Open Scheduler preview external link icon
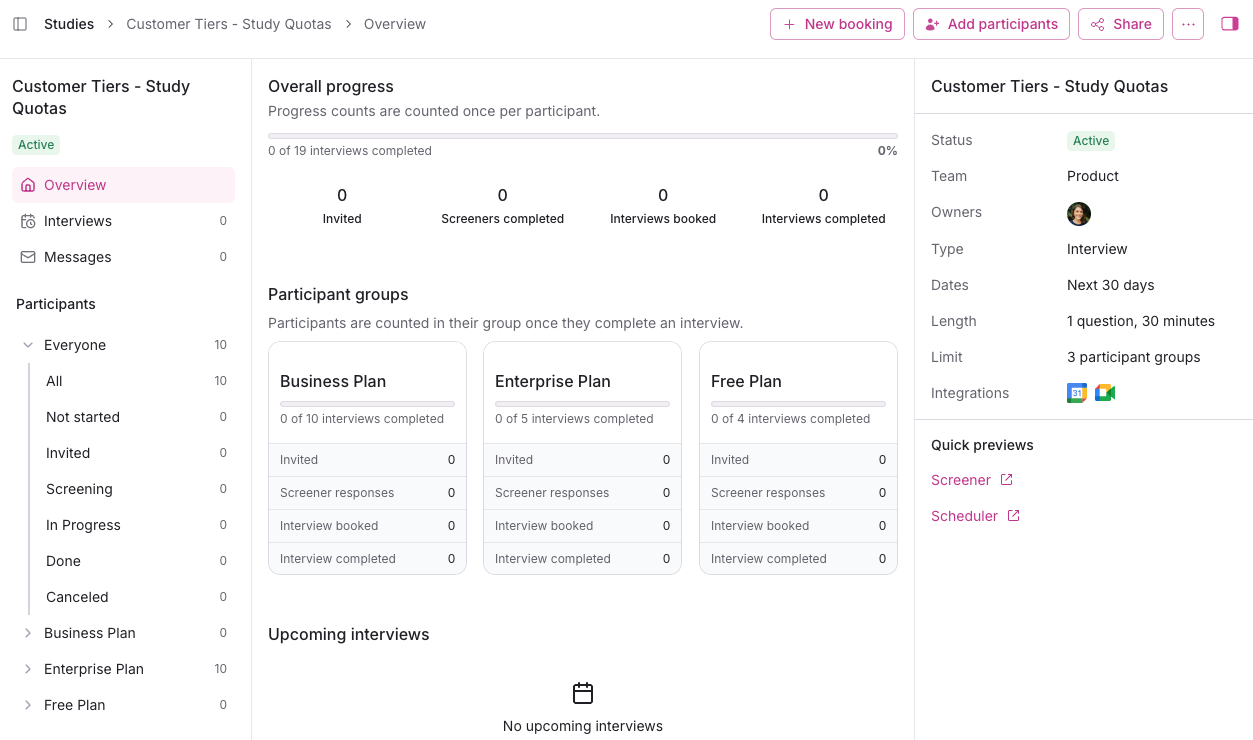Screen dimensions: 1253x740 point(1014,516)
